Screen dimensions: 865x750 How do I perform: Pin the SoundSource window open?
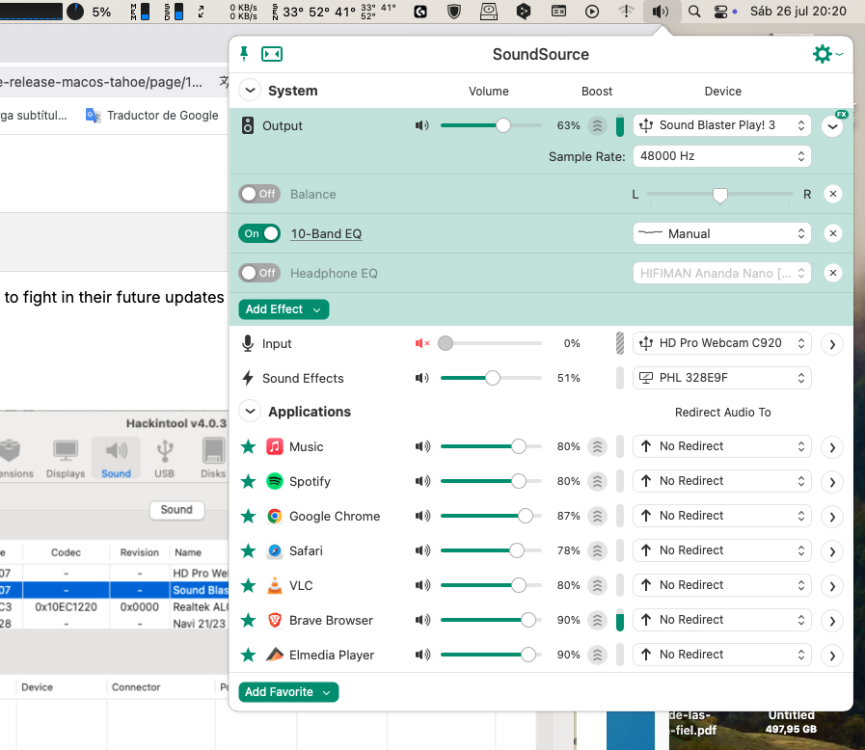click(244, 53)
